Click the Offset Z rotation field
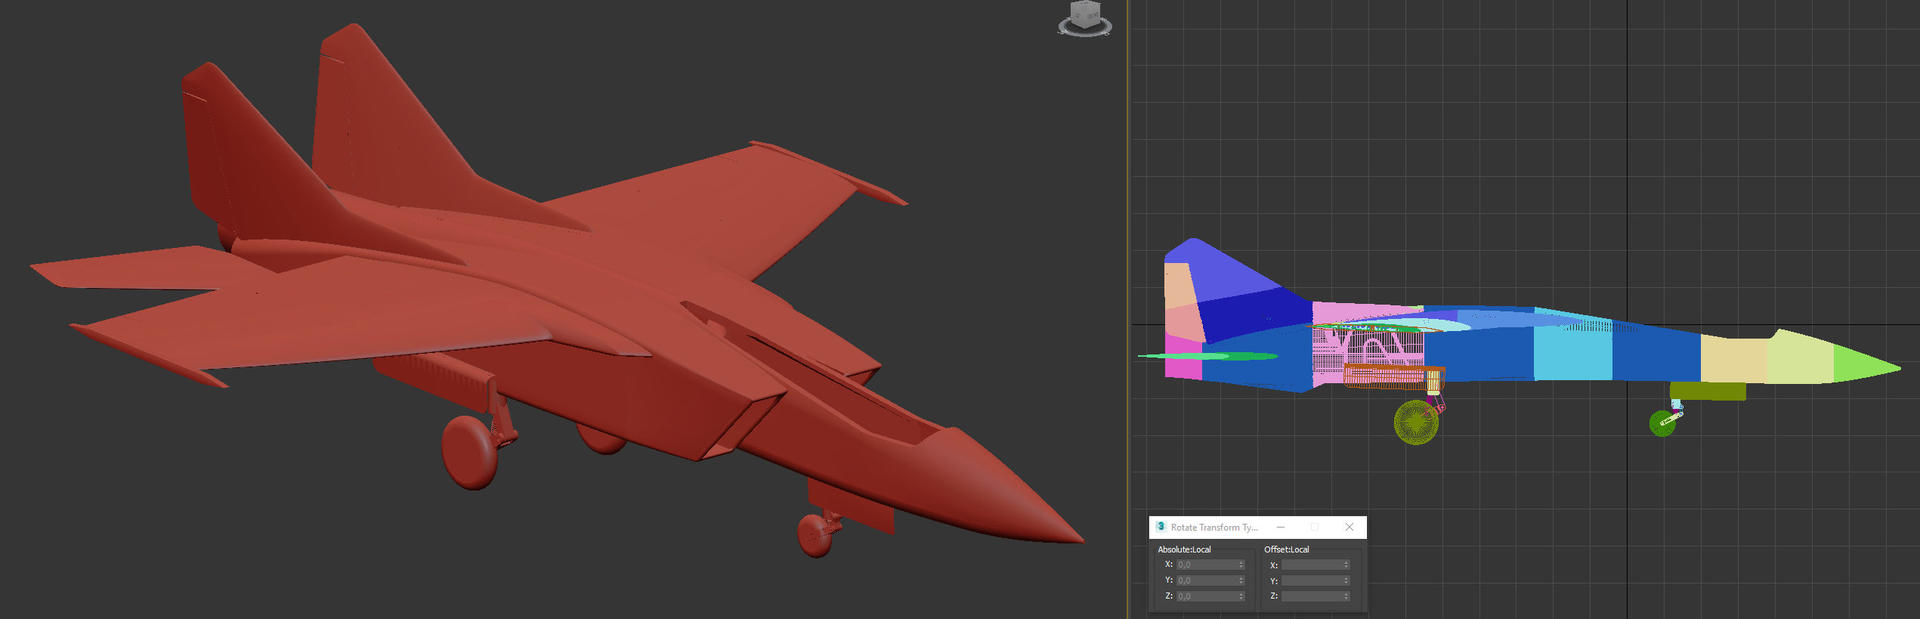This screenshot has width=1920, height=619. 1311,597
